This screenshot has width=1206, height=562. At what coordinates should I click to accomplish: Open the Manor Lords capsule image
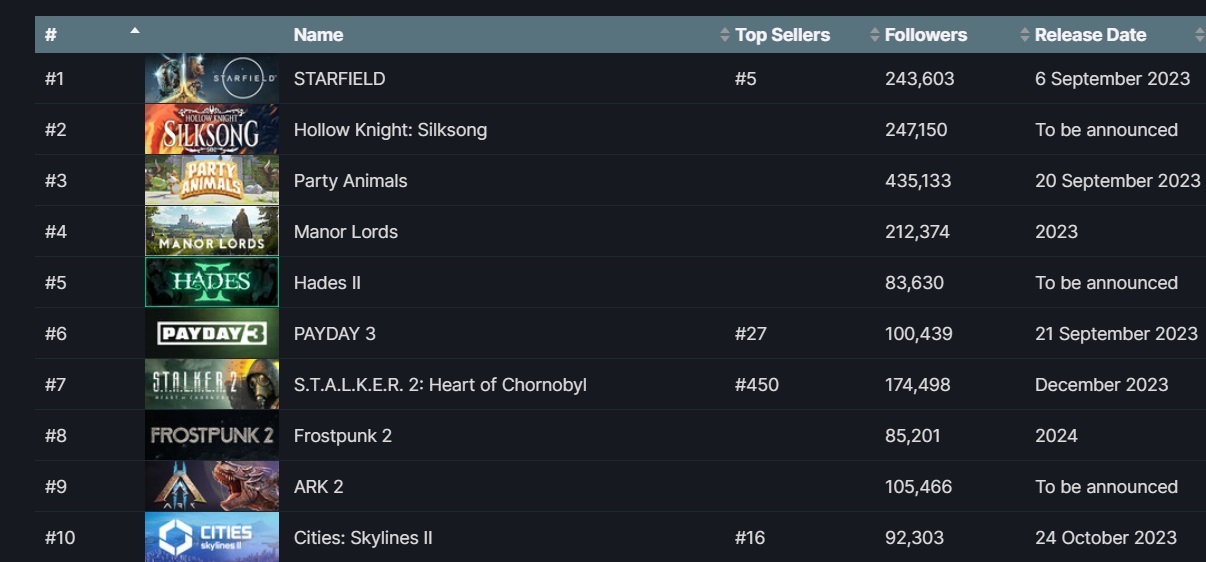[211, 232]
